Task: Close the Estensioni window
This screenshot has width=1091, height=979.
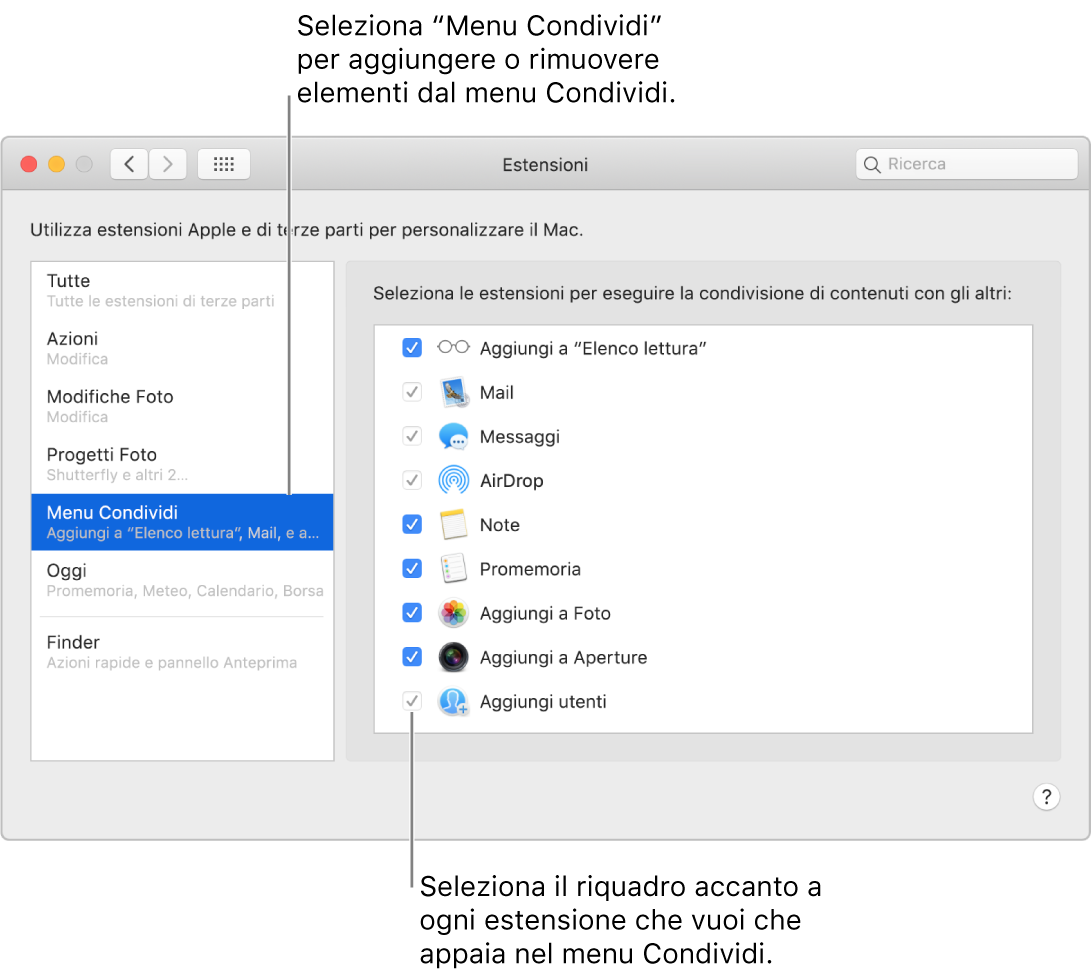Action: click(29, 164)
